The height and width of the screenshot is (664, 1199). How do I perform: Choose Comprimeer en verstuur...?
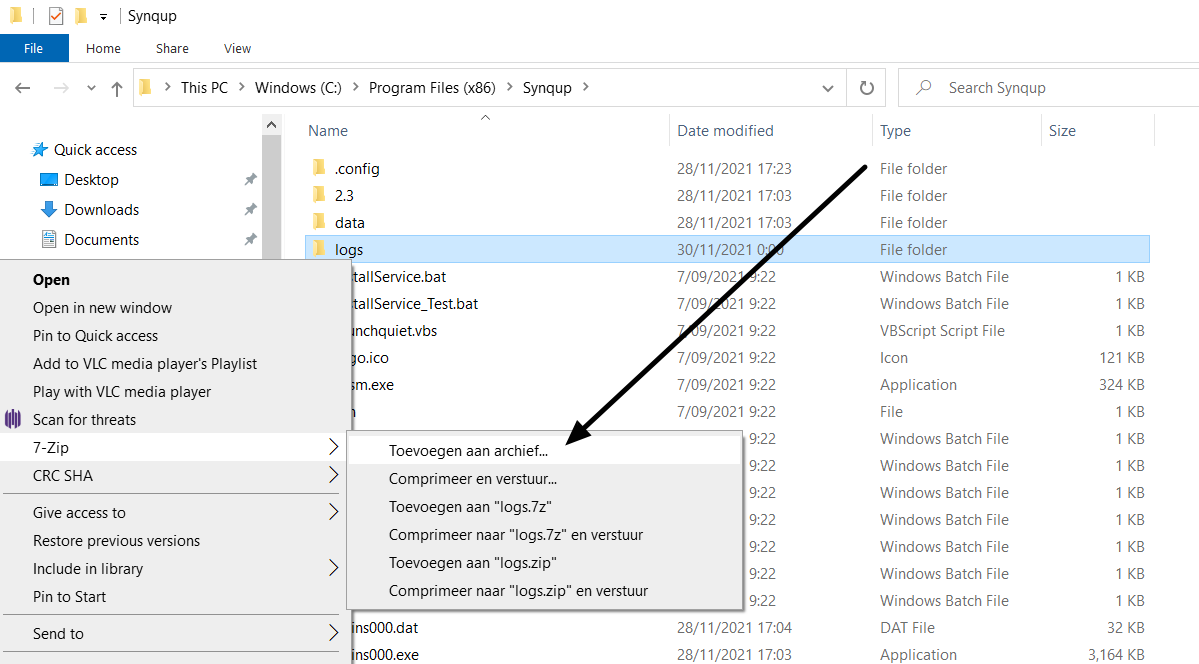(x=544, y=479)
